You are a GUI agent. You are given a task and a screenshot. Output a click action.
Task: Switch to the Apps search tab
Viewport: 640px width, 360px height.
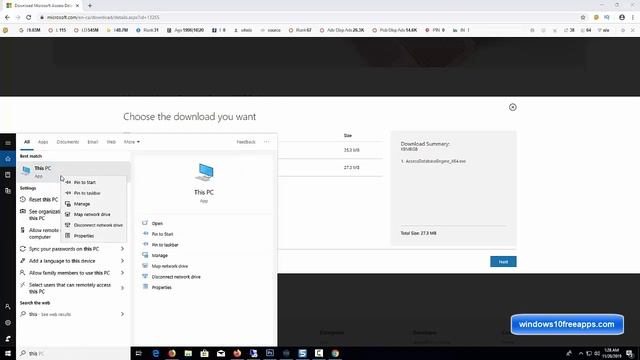click(43, 142)
